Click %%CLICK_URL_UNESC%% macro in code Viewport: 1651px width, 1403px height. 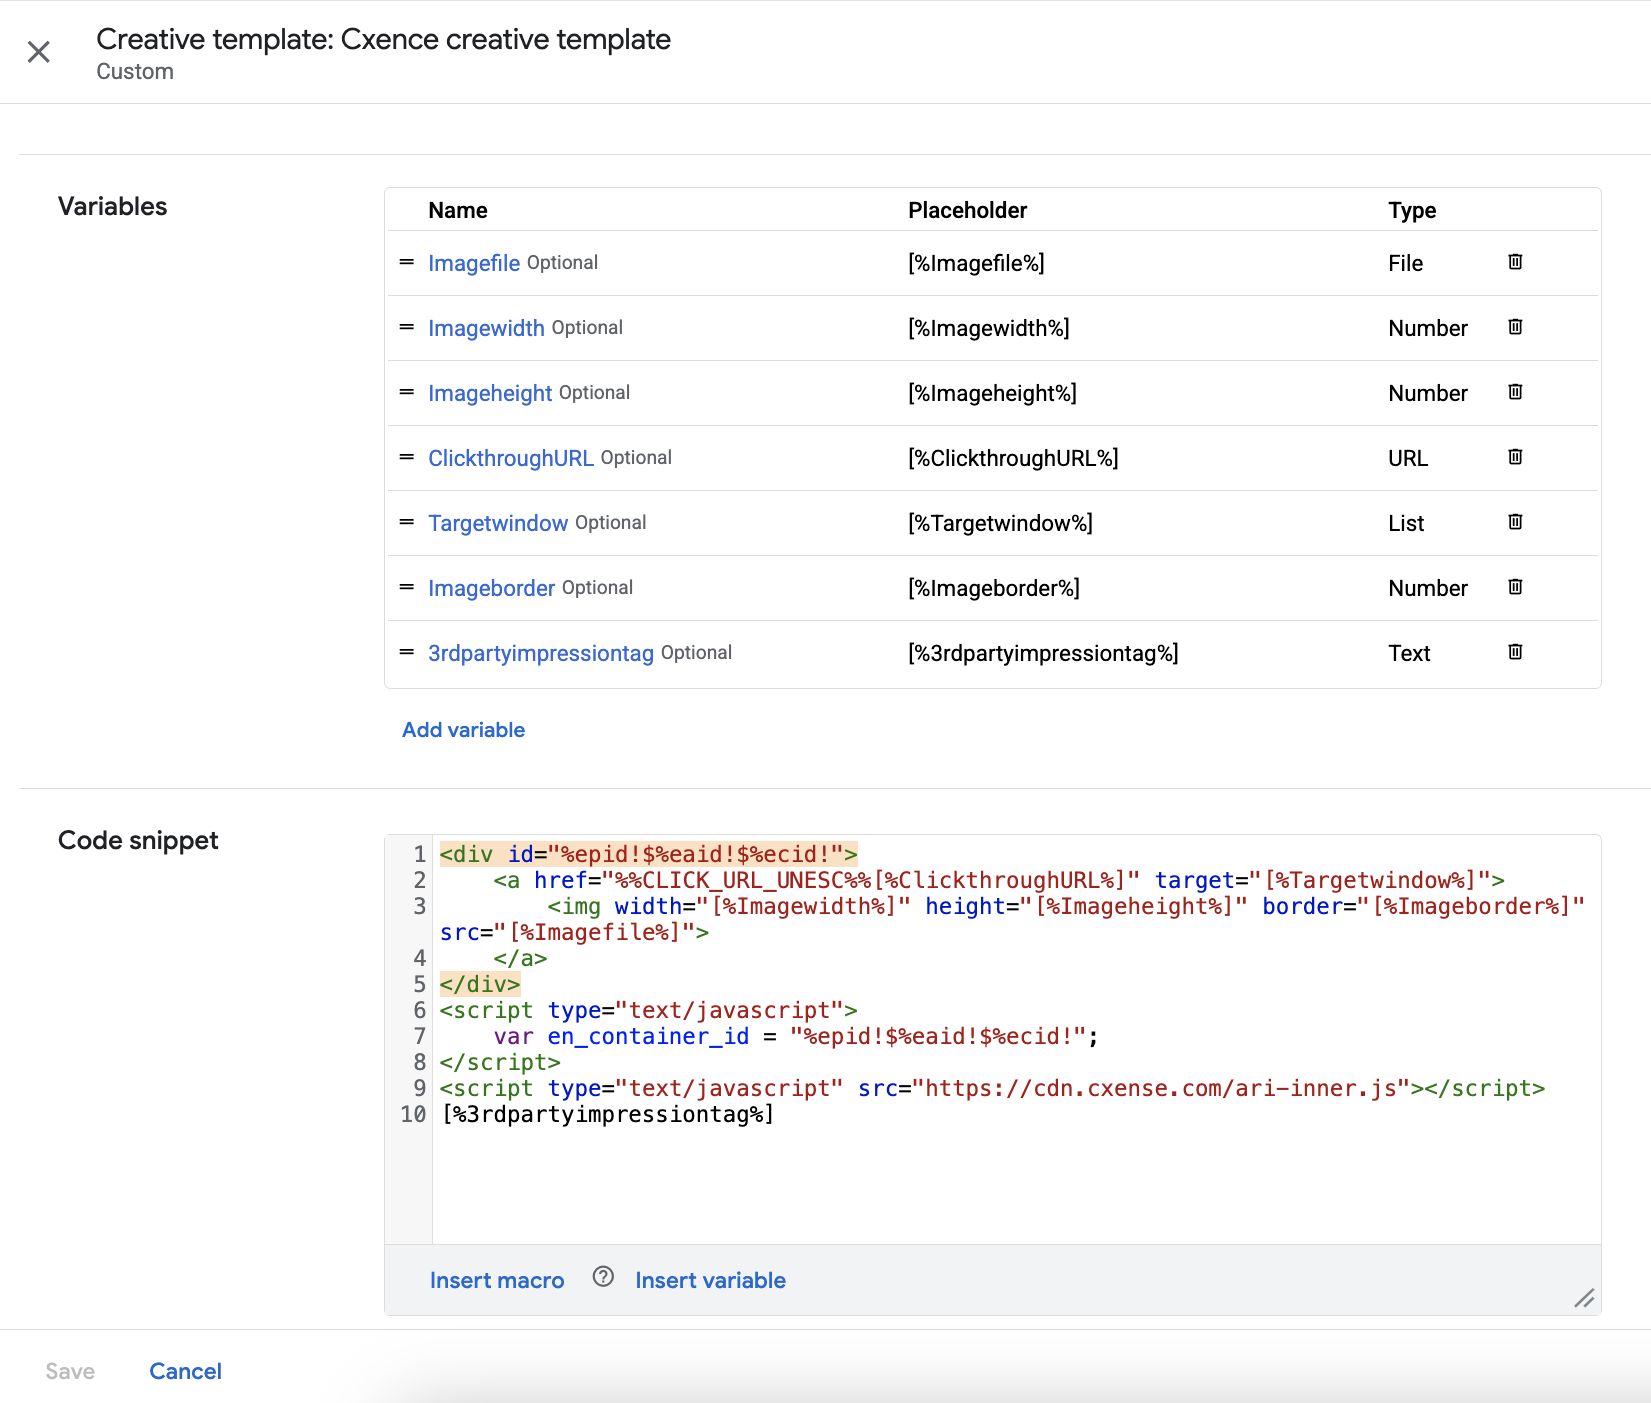pyautogui.click(x=743, y=880)
